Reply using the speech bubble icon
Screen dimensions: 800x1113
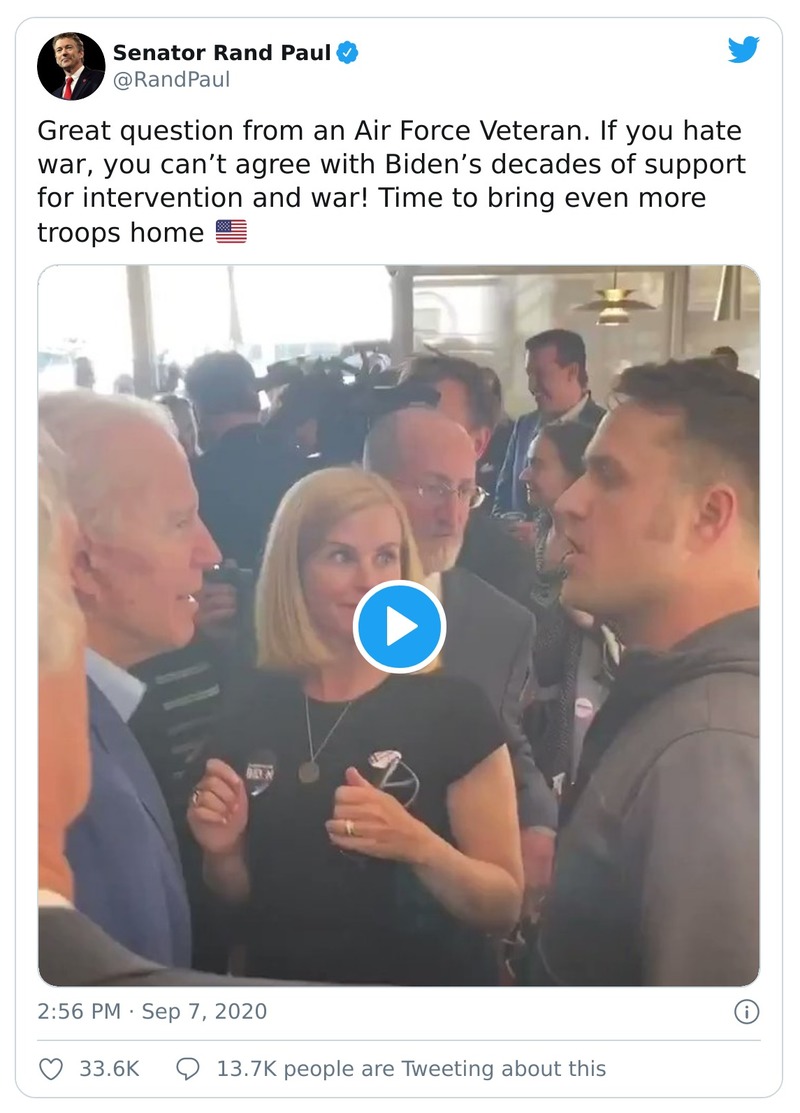pyautogui.click(x=187, y=1068)
